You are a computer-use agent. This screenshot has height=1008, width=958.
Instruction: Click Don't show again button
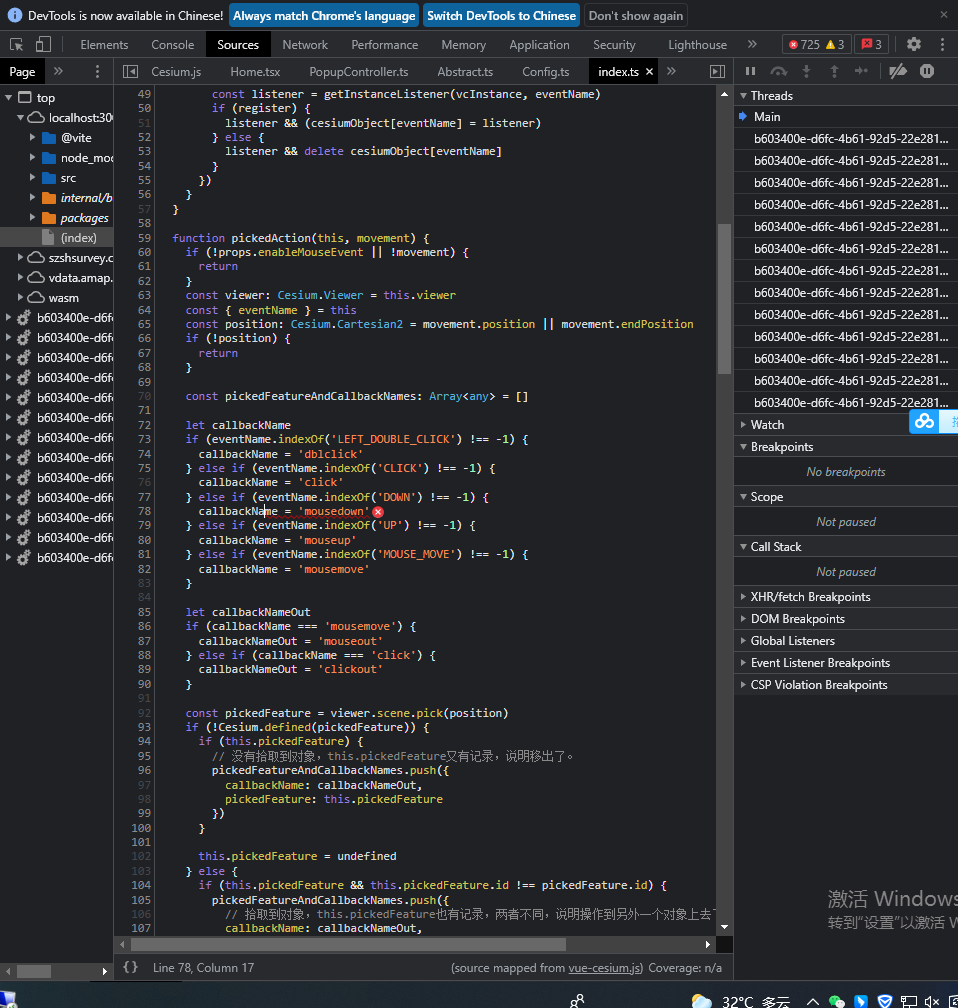pyautogui.click(x=635, y=15)
